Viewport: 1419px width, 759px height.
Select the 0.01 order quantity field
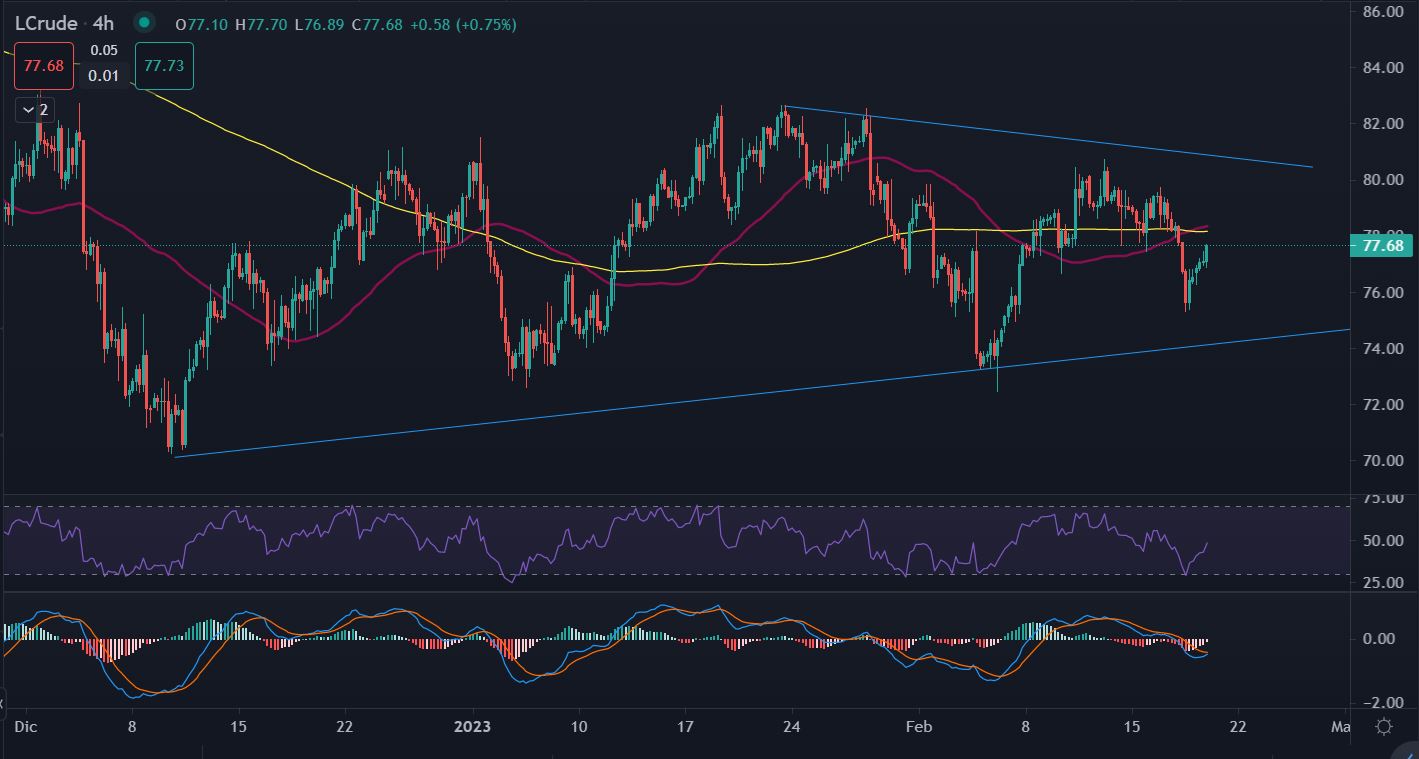coord(104,76)
